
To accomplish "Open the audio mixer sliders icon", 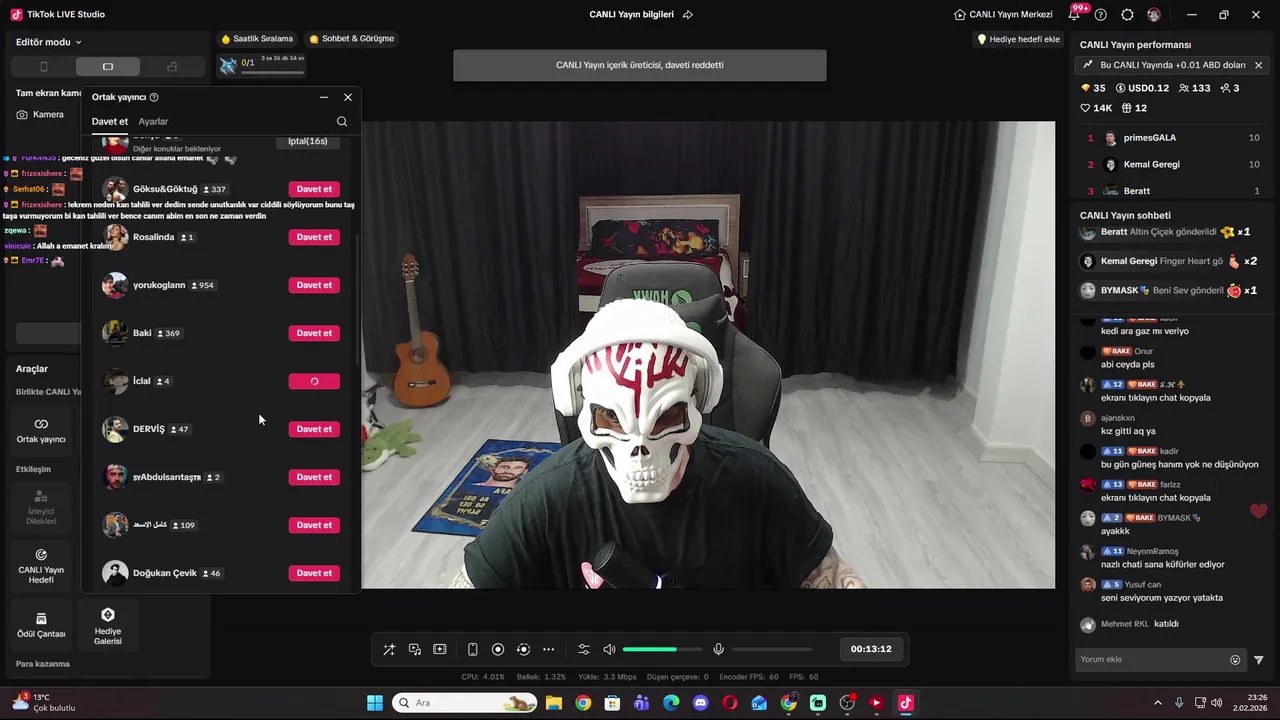I will (584, 649).
